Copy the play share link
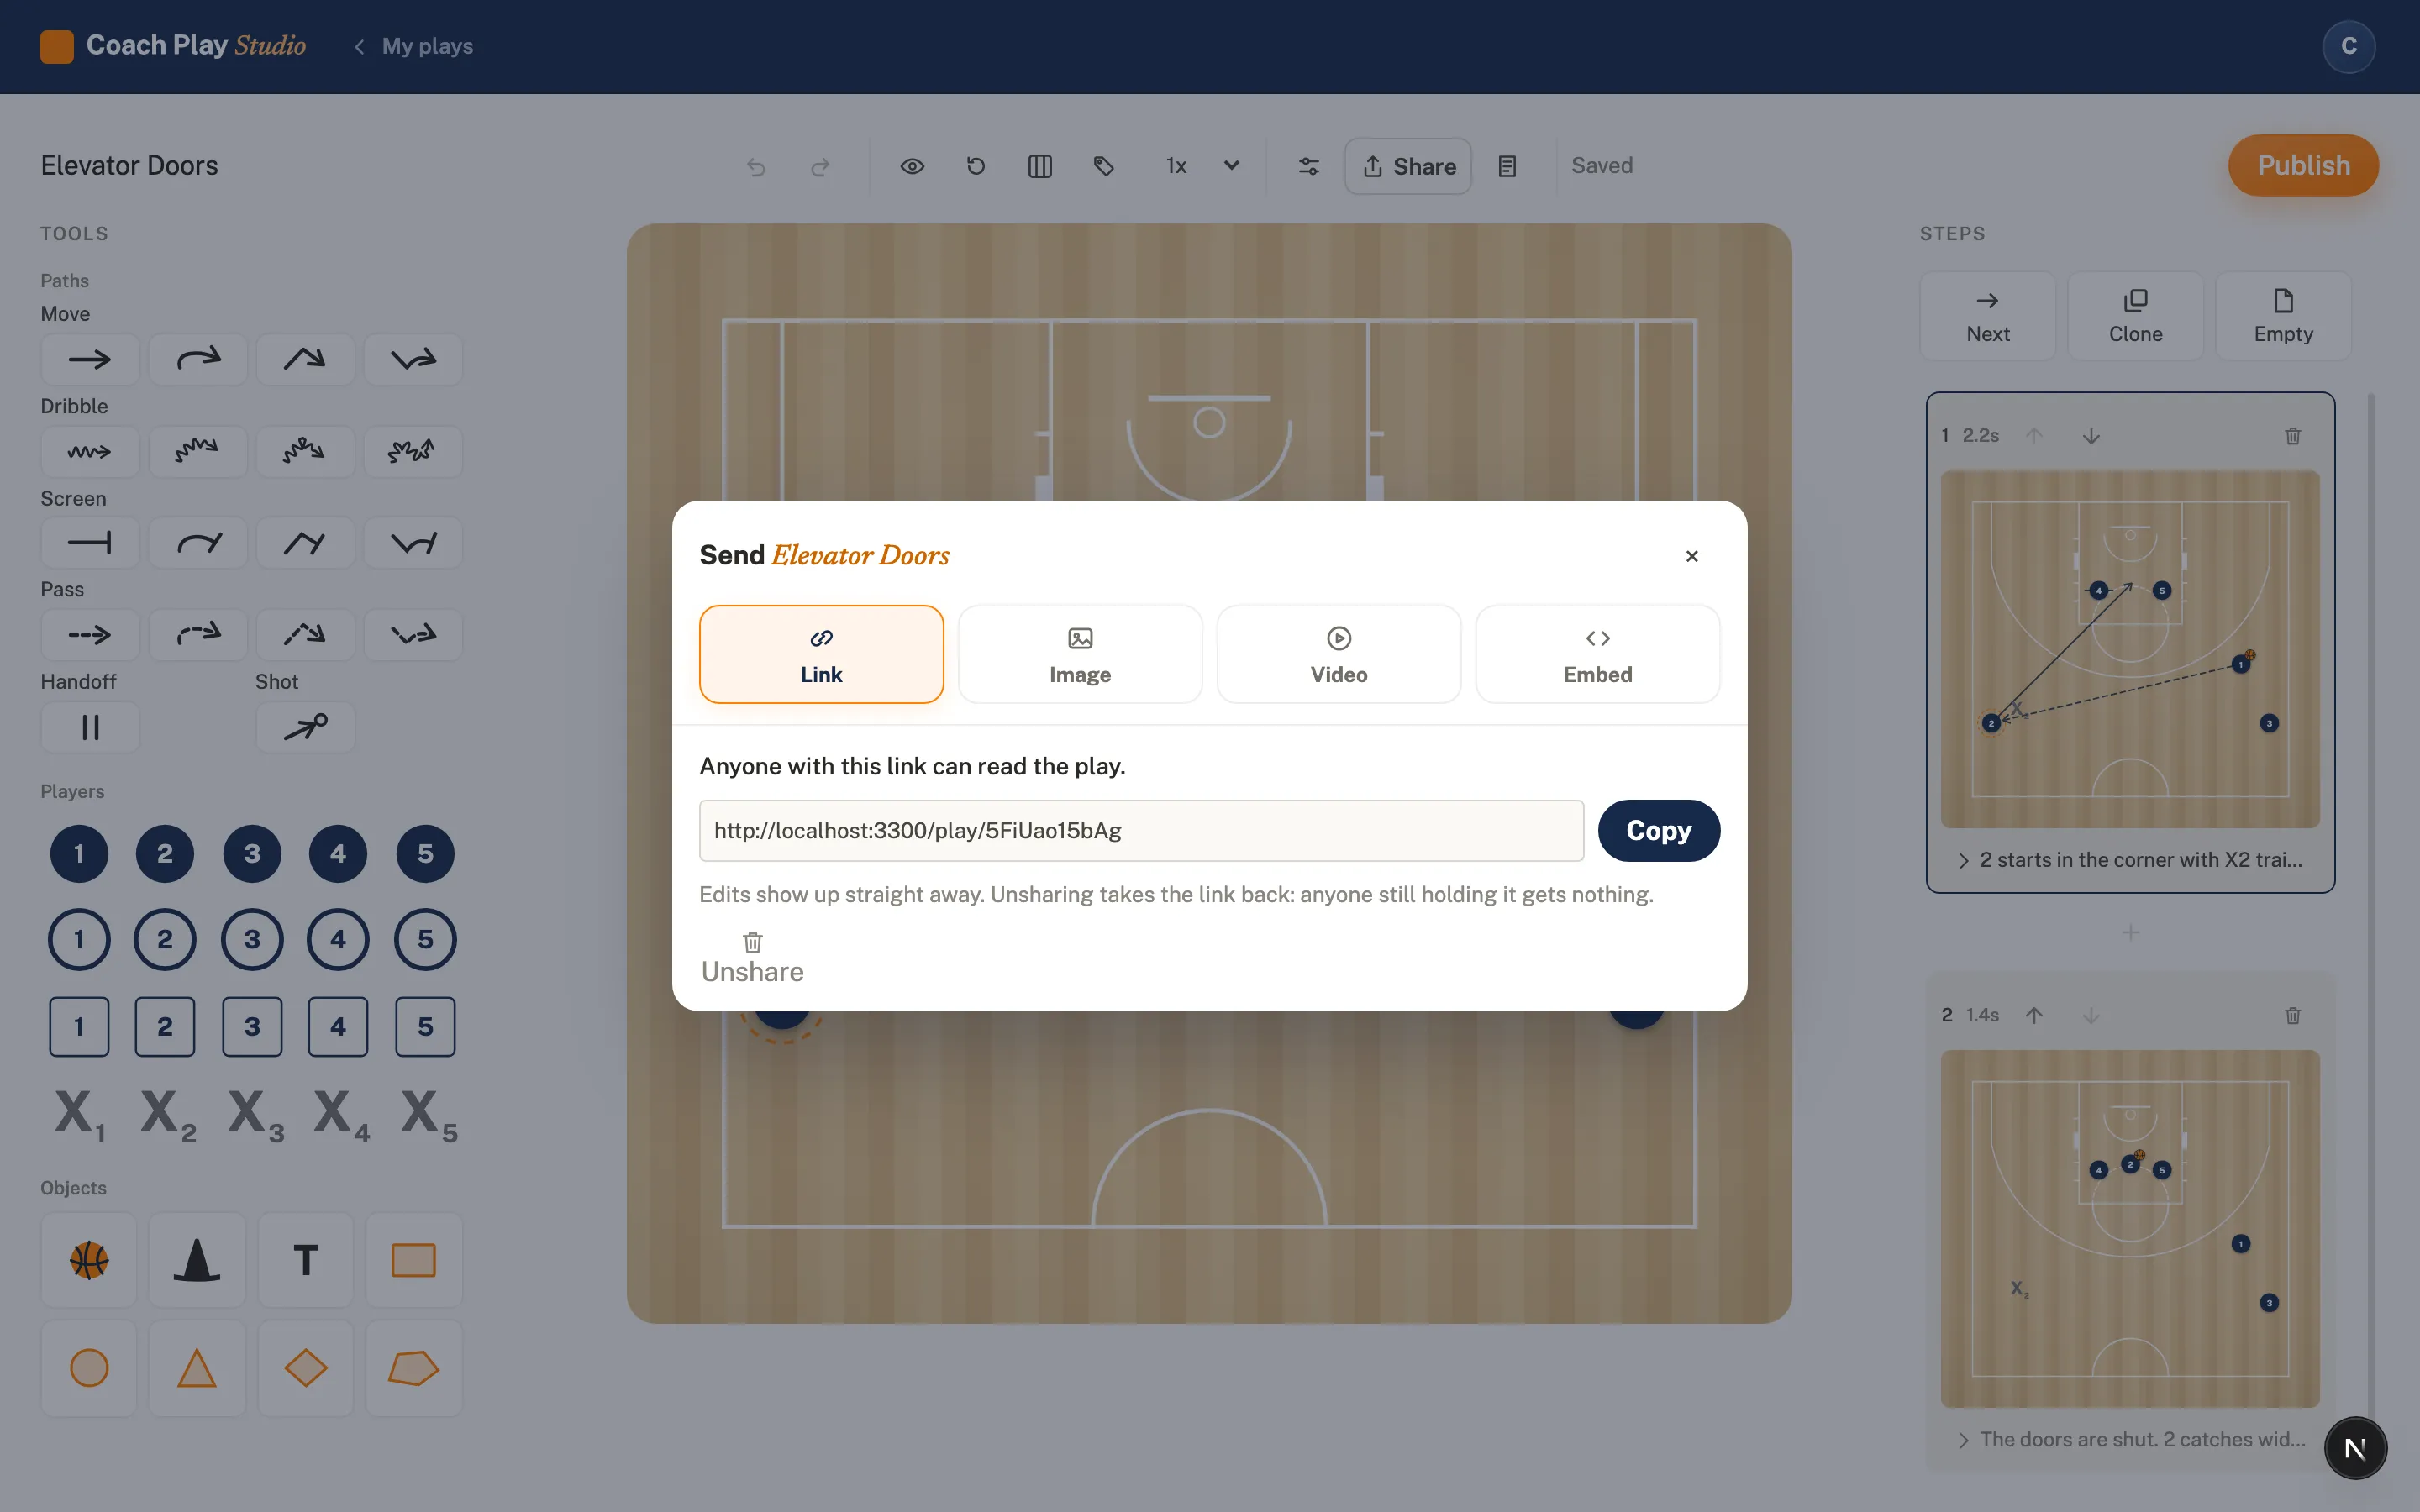2420x1512 pixels. (1658, 830)
